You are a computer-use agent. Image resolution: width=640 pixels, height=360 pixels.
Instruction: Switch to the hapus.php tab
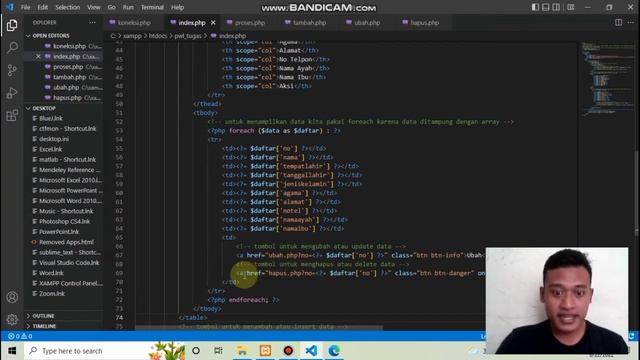tap(424, 23)
